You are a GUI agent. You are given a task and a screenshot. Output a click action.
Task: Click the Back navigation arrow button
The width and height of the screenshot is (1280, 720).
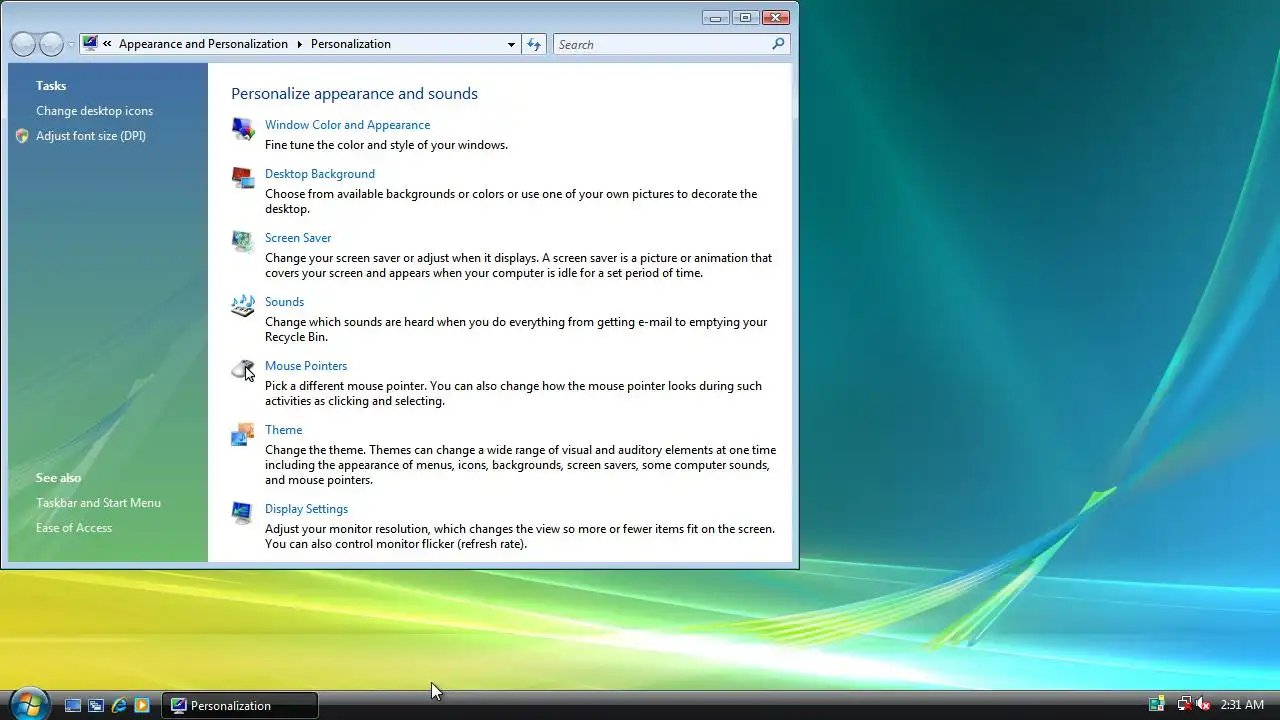(x=23, y=44)
